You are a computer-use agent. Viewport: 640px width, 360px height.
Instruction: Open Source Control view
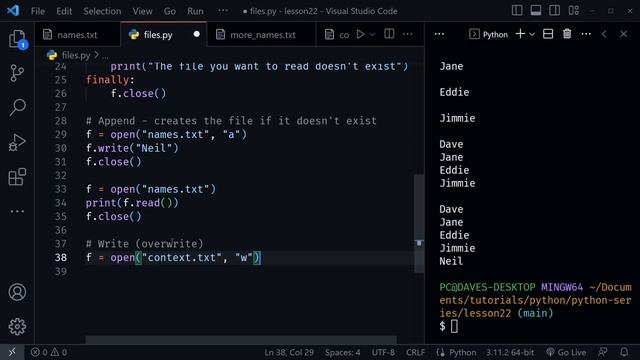click(17, 73)
